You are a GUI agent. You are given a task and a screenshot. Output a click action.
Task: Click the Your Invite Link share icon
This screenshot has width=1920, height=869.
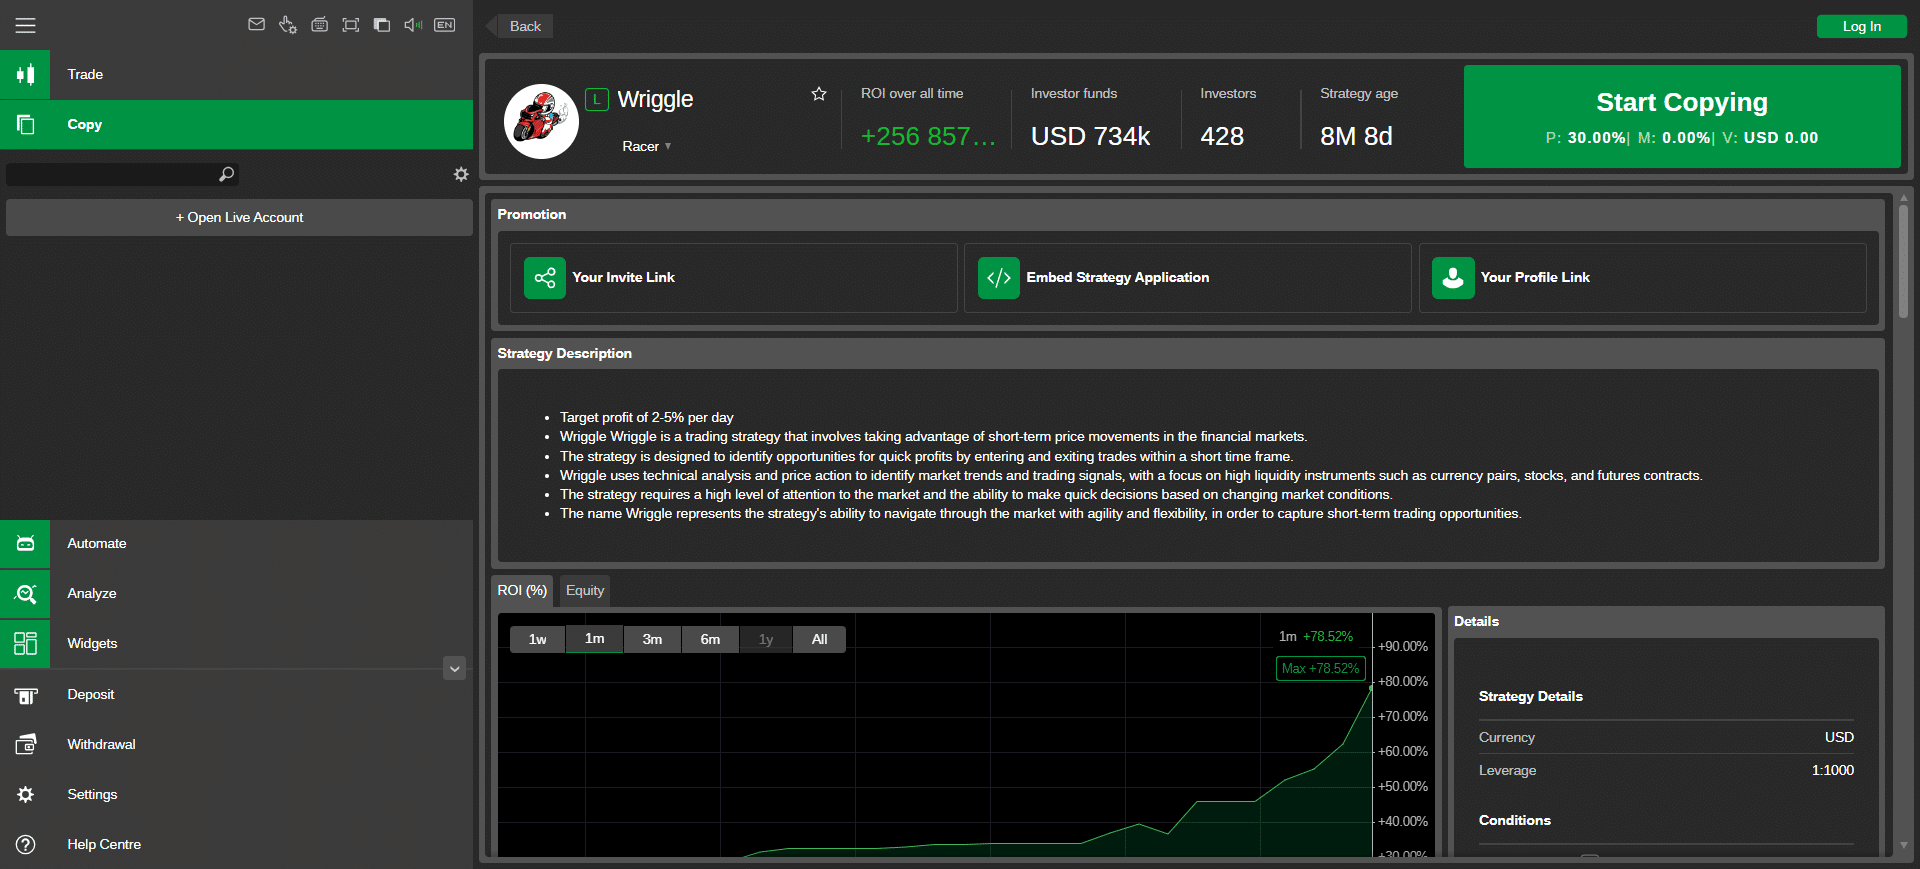pyautogui.click(x=545, y=278)
